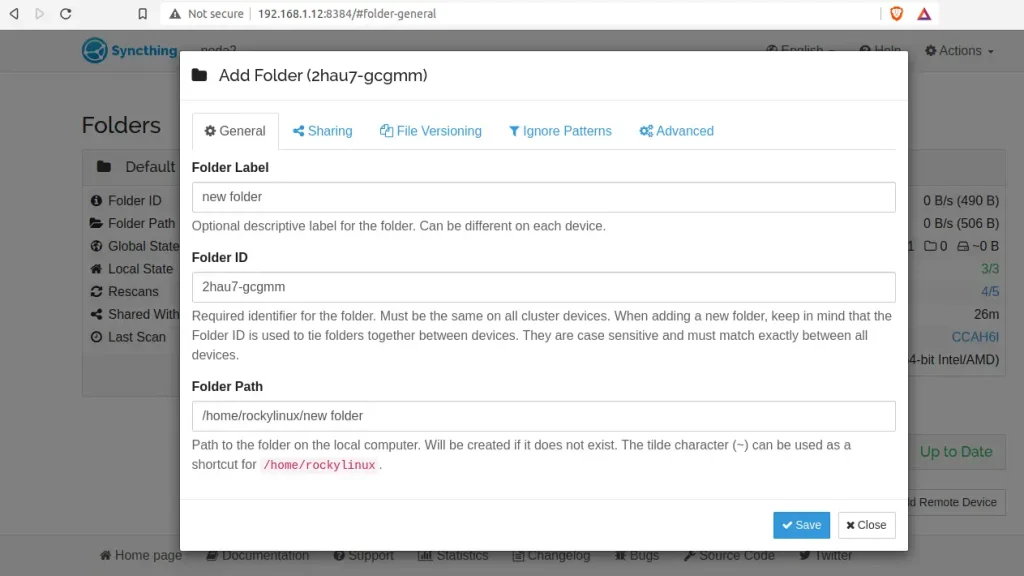The height and width of the screenshot is (576, 1024).
Task: Go to the Advanced tab
Action: coord(676,131)
